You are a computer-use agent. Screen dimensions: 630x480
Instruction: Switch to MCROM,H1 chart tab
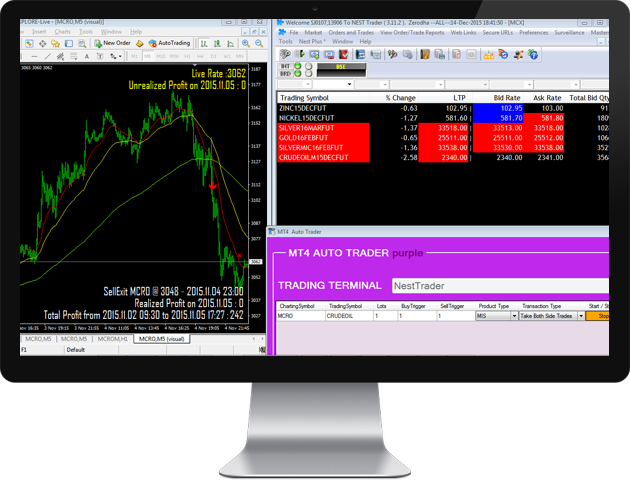112,339
